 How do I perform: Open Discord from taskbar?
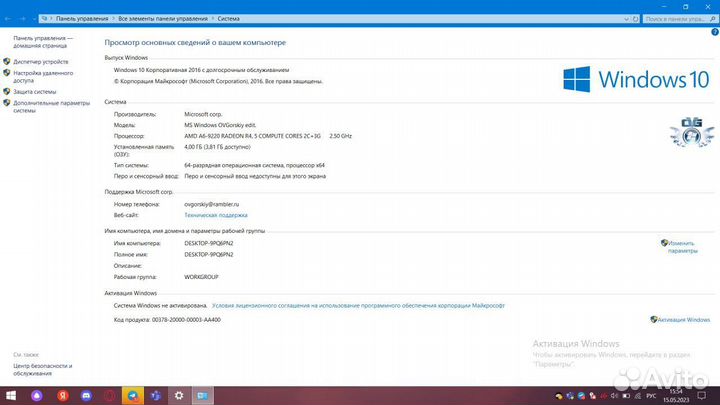pyautogui.click(x=86, y=395)
